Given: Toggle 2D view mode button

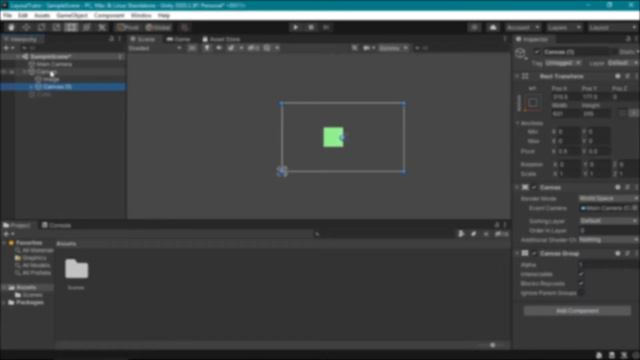Looking at the screenshot, I should click(192, 48).
